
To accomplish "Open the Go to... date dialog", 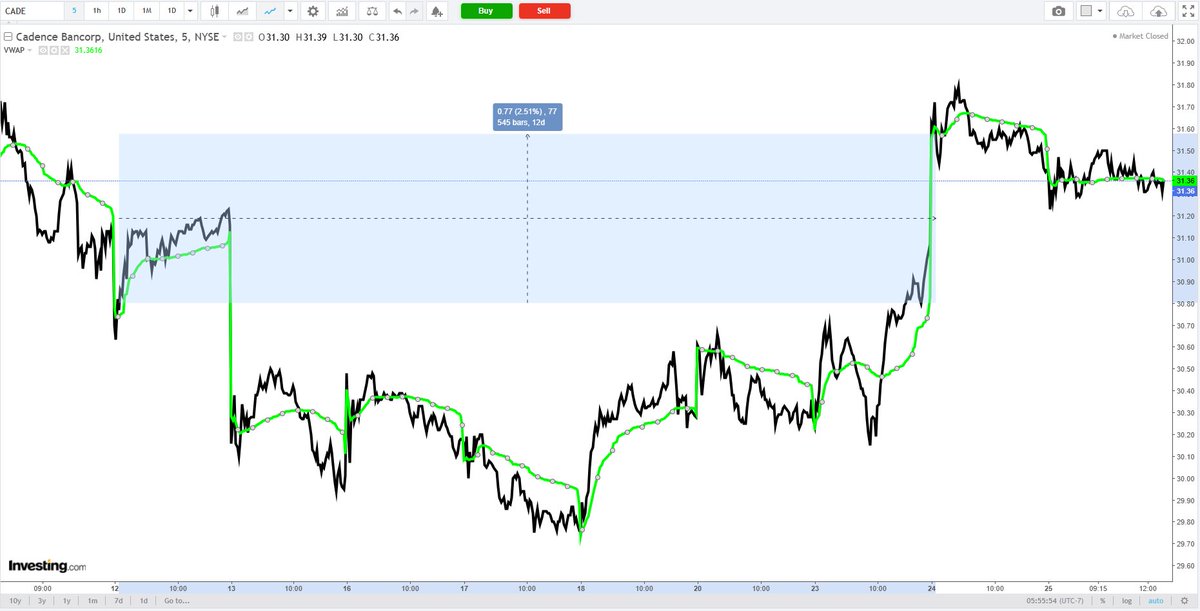I will click(176, 600).
